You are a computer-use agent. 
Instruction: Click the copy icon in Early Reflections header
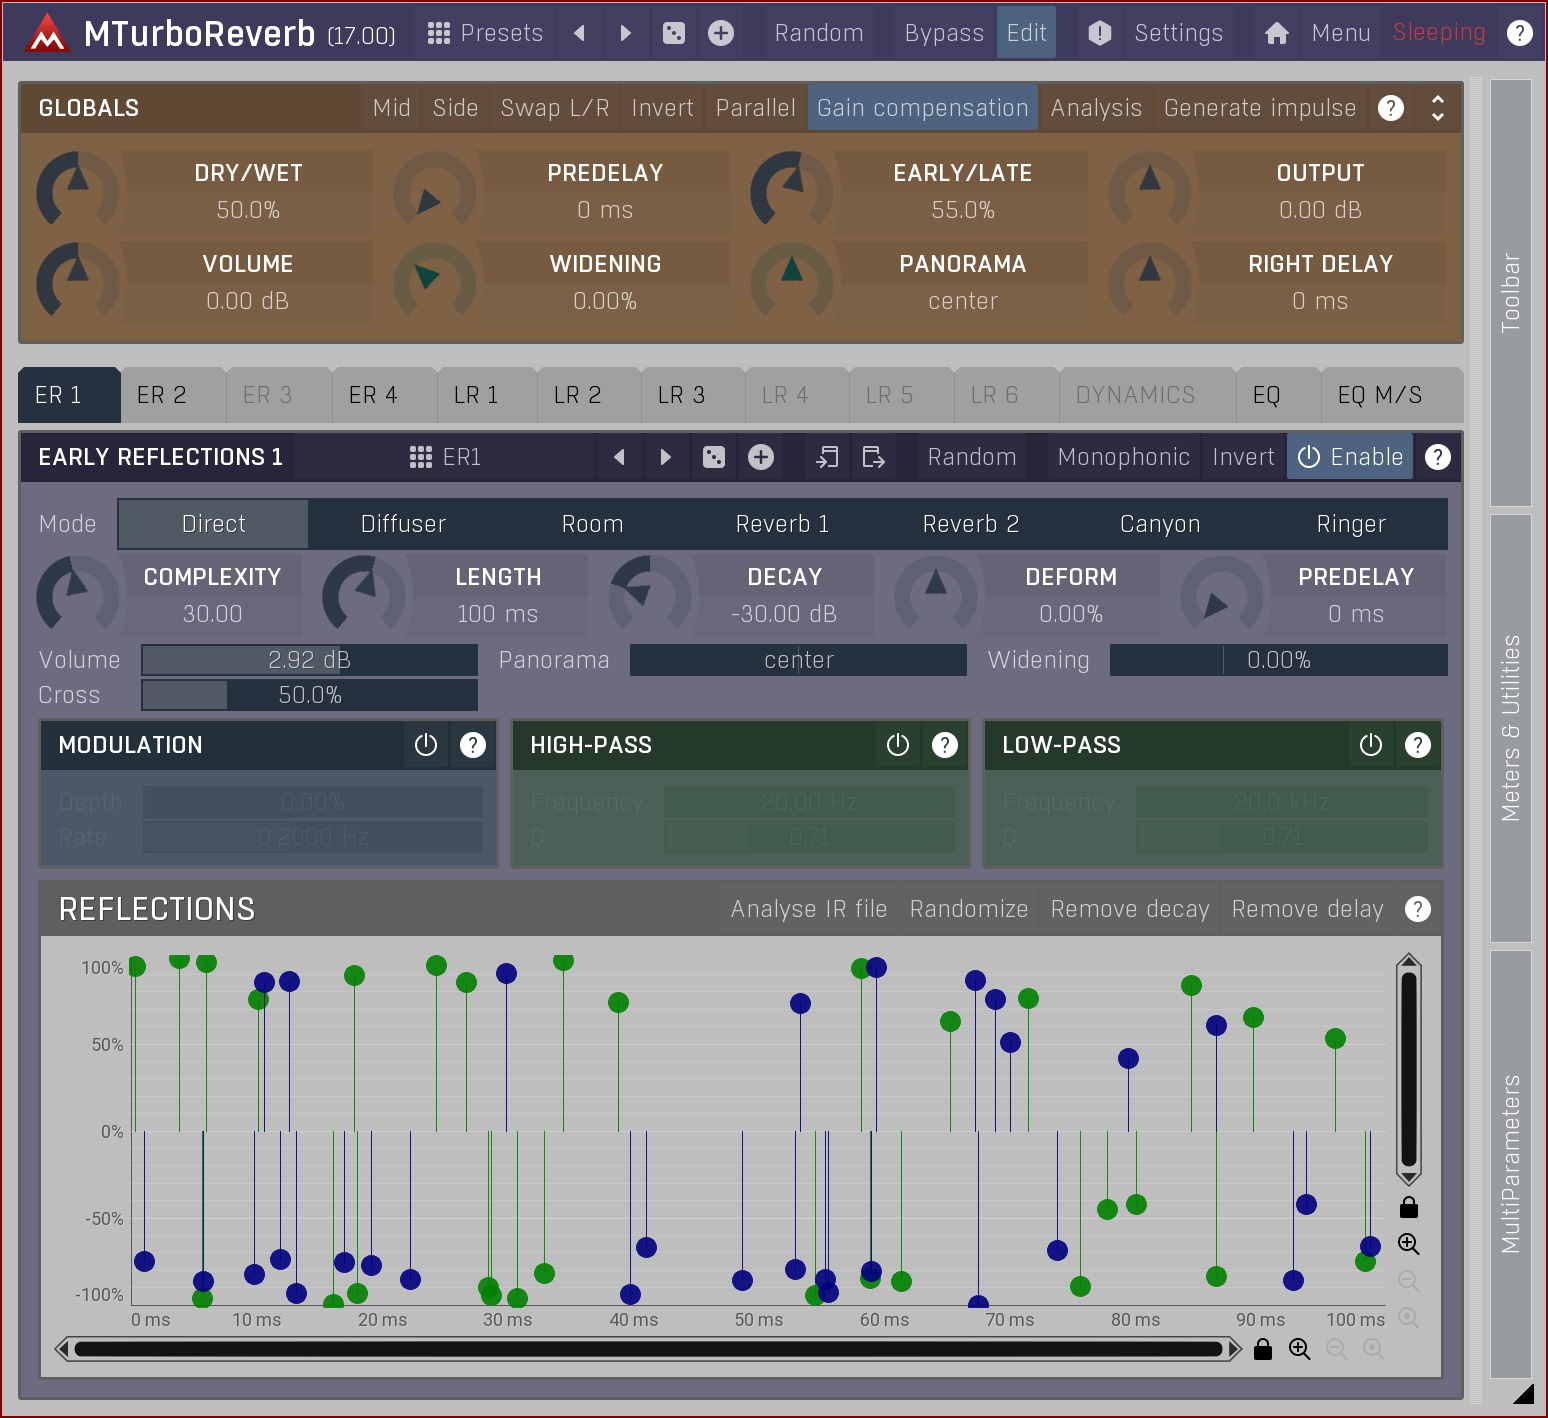coord(827,457)
